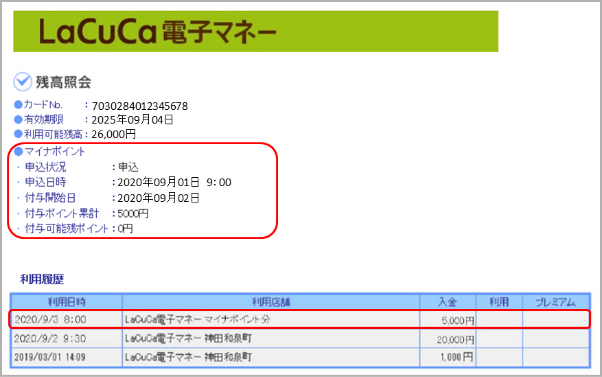The width and height of the screenshot is (602, 377).
Task: Click the カードNo. label
Action: (43, 105)
